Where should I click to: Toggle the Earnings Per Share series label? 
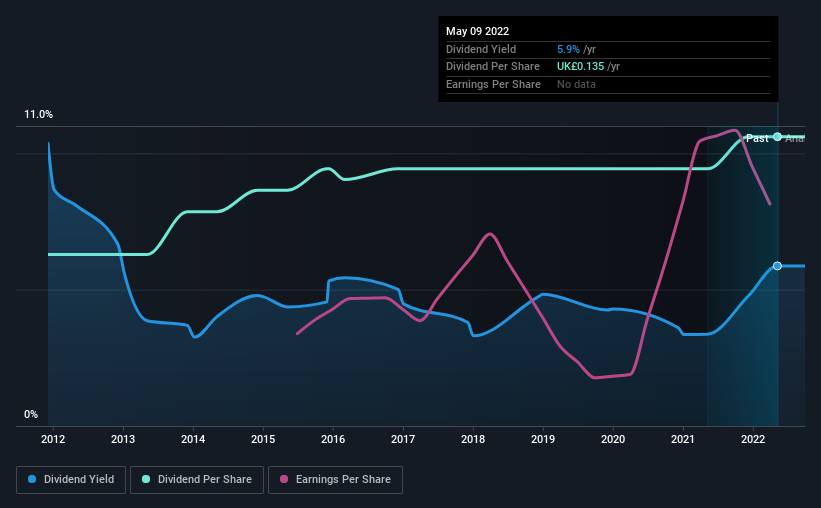point(343,480)
